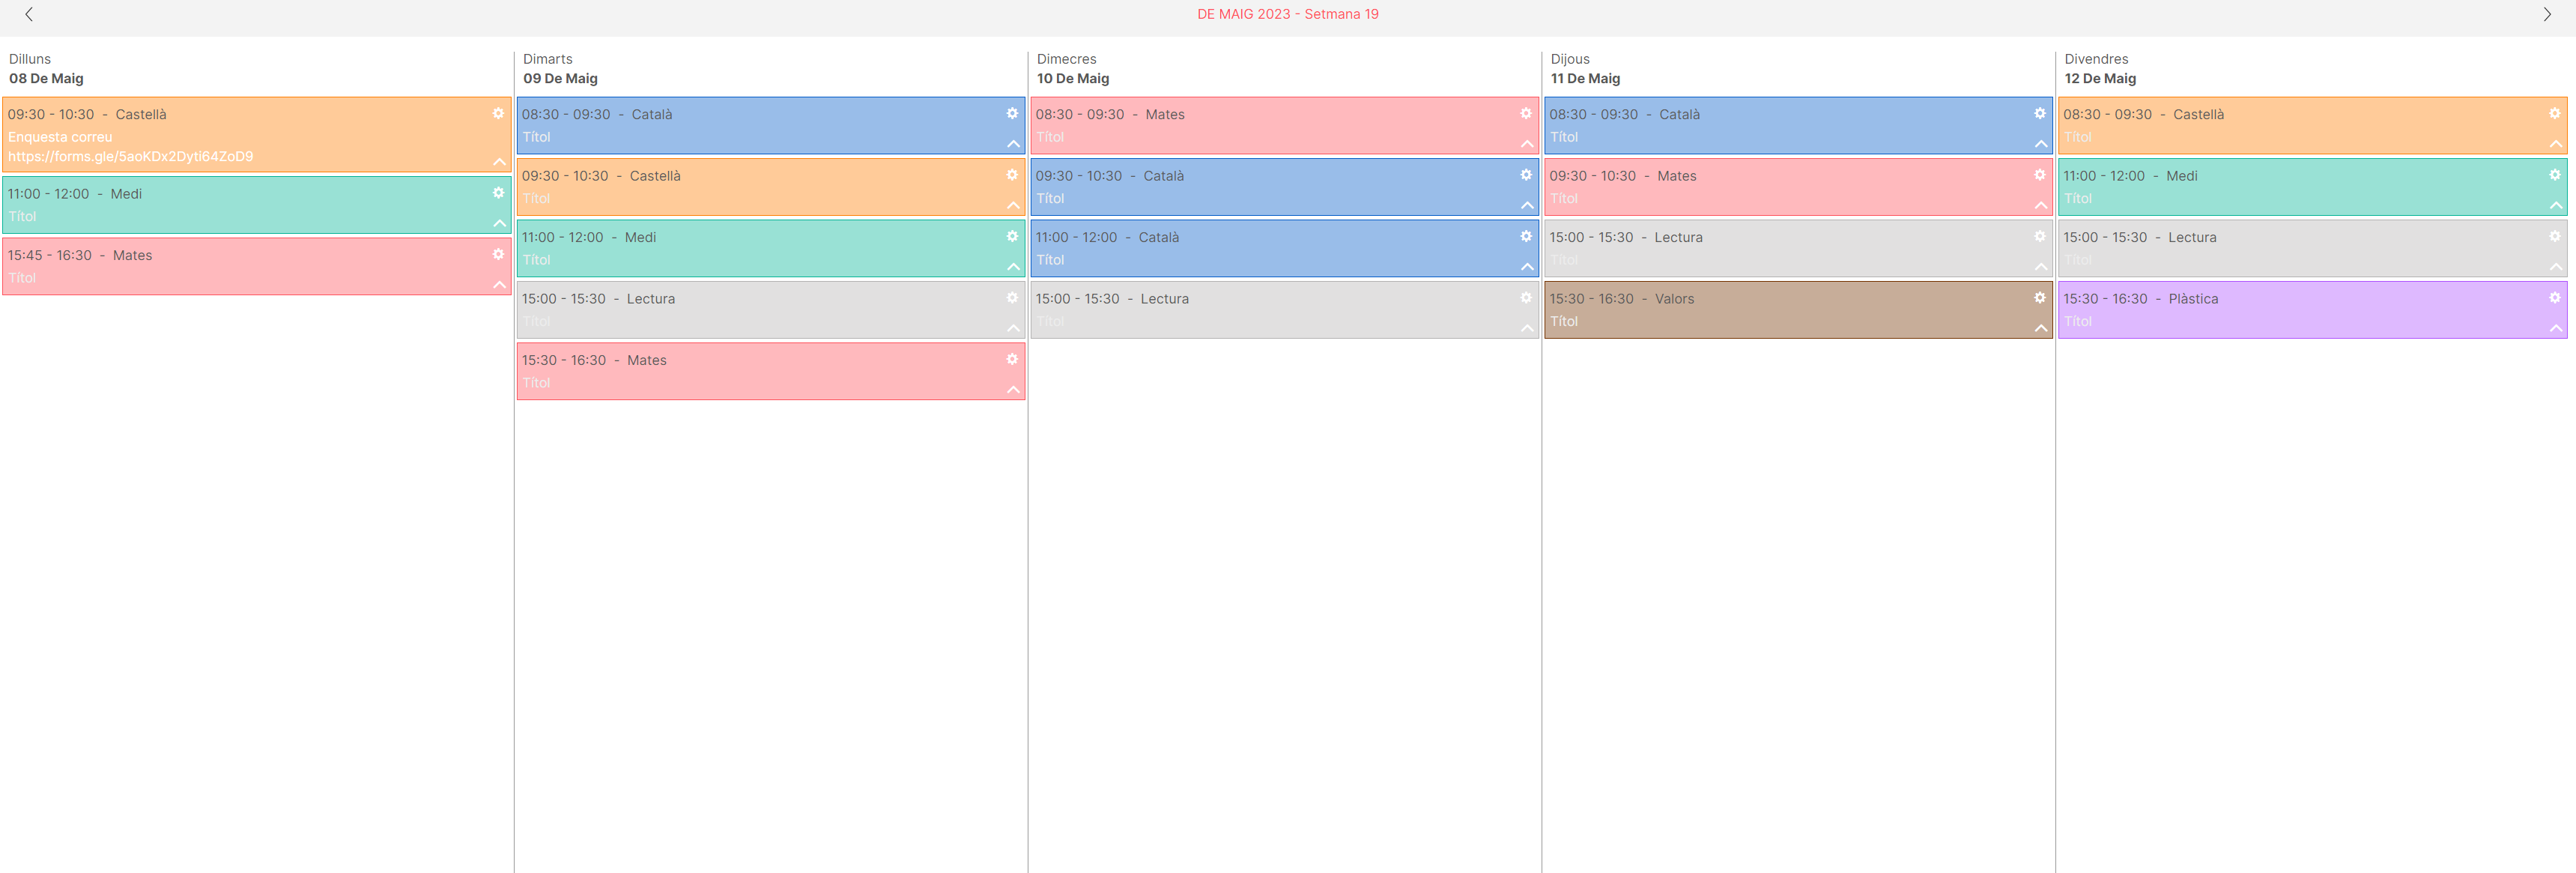Open settings gear on Thursday Lectura card
2576x873 pixels.
click(2040, 236)
